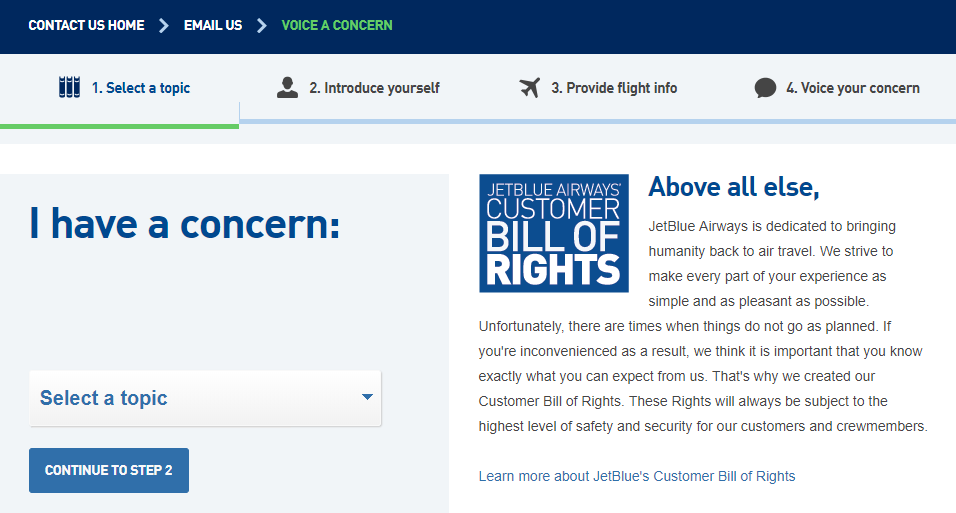This screenshot has height=513, width=956.
Task: Click the Above all else heading
Action: pyautogui.click(x=733, y=187)
